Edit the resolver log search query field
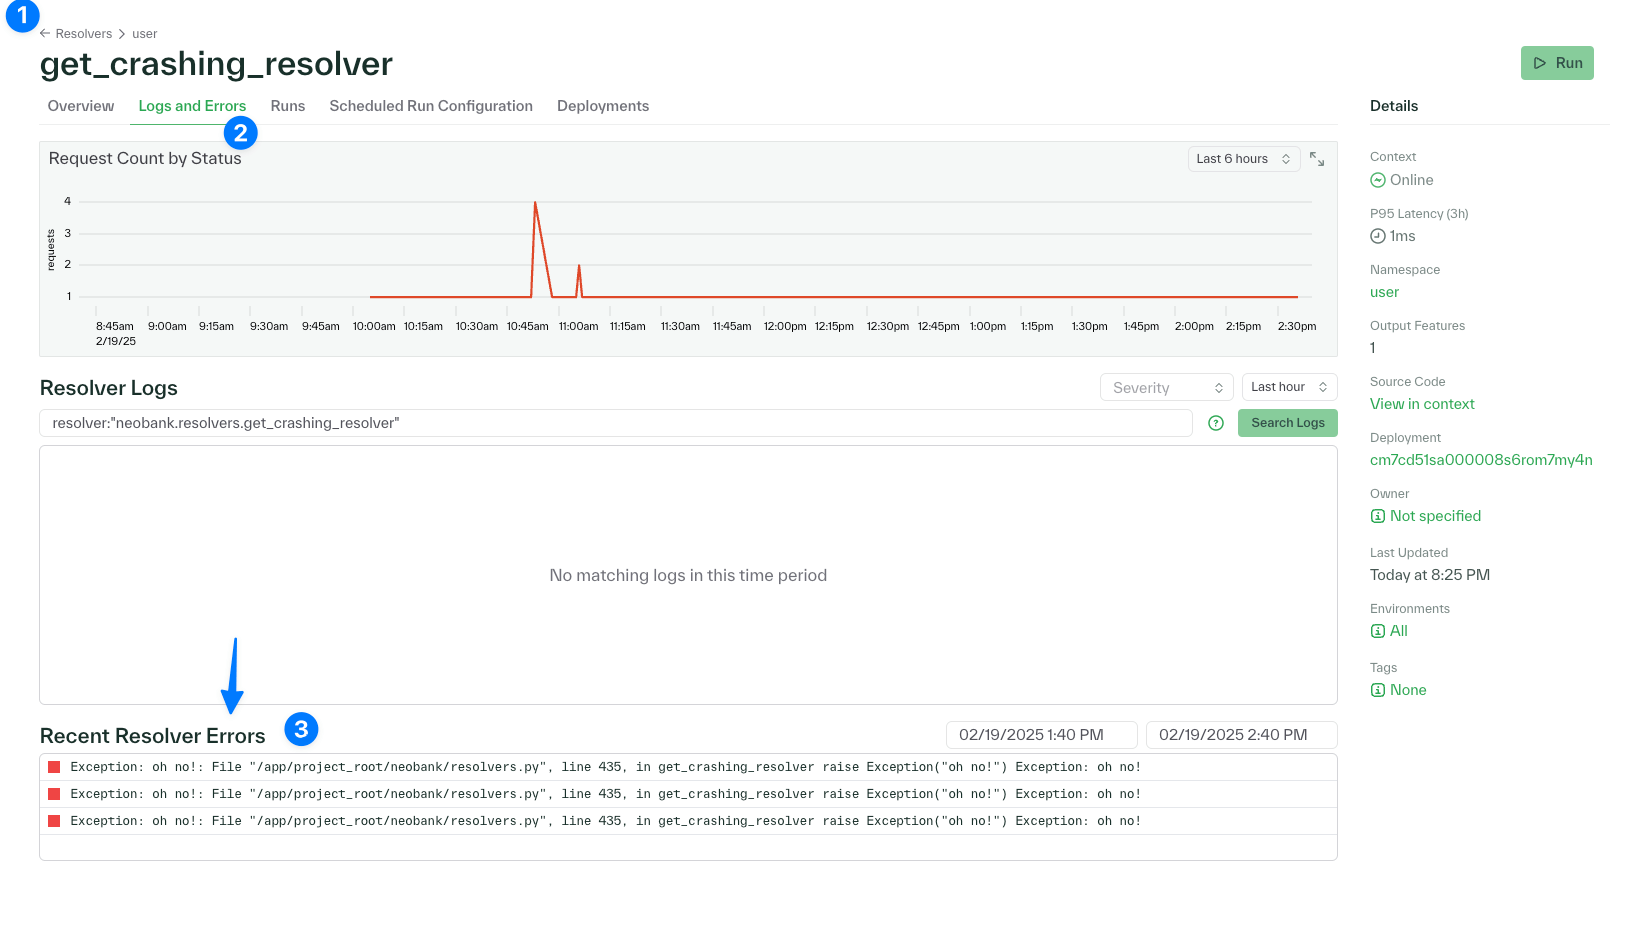The image size is (1633, 927). coord(615,423)
